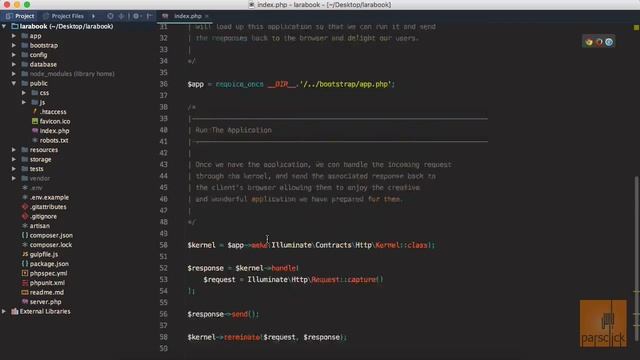
Task: Select gulpfile.js file
Action: (x=44, y=254)
